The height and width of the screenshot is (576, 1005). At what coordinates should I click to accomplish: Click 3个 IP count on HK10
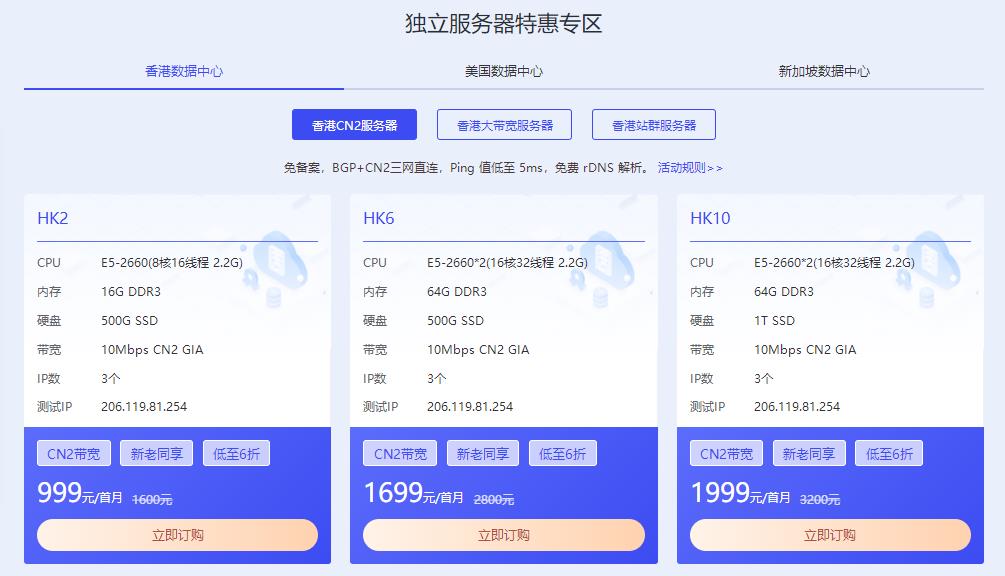(763, 379)
